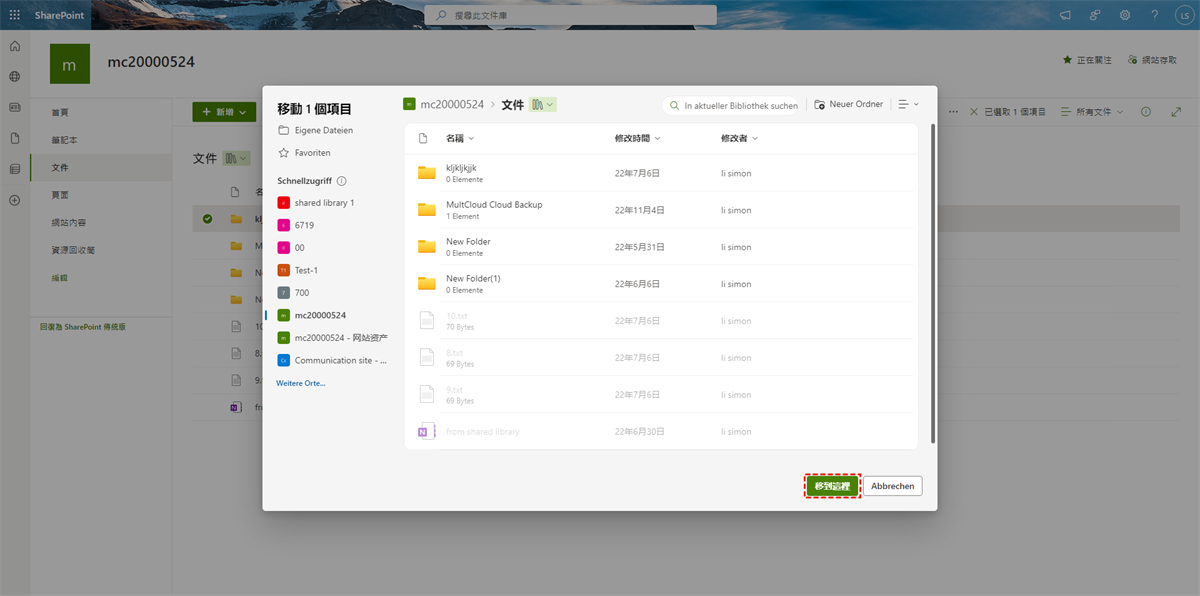Click the kljkljkjjk folder icon in dialog
Viewport: 1200px width, 596px height.
(427, 173)
